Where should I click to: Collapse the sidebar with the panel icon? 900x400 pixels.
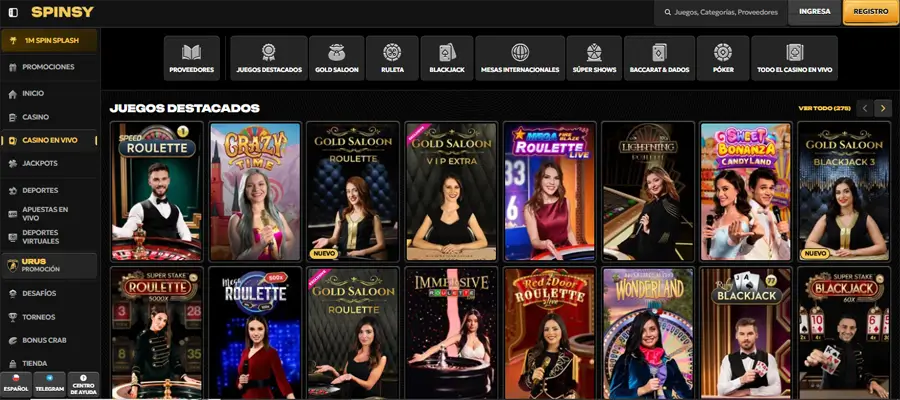(x=13, y=12)
